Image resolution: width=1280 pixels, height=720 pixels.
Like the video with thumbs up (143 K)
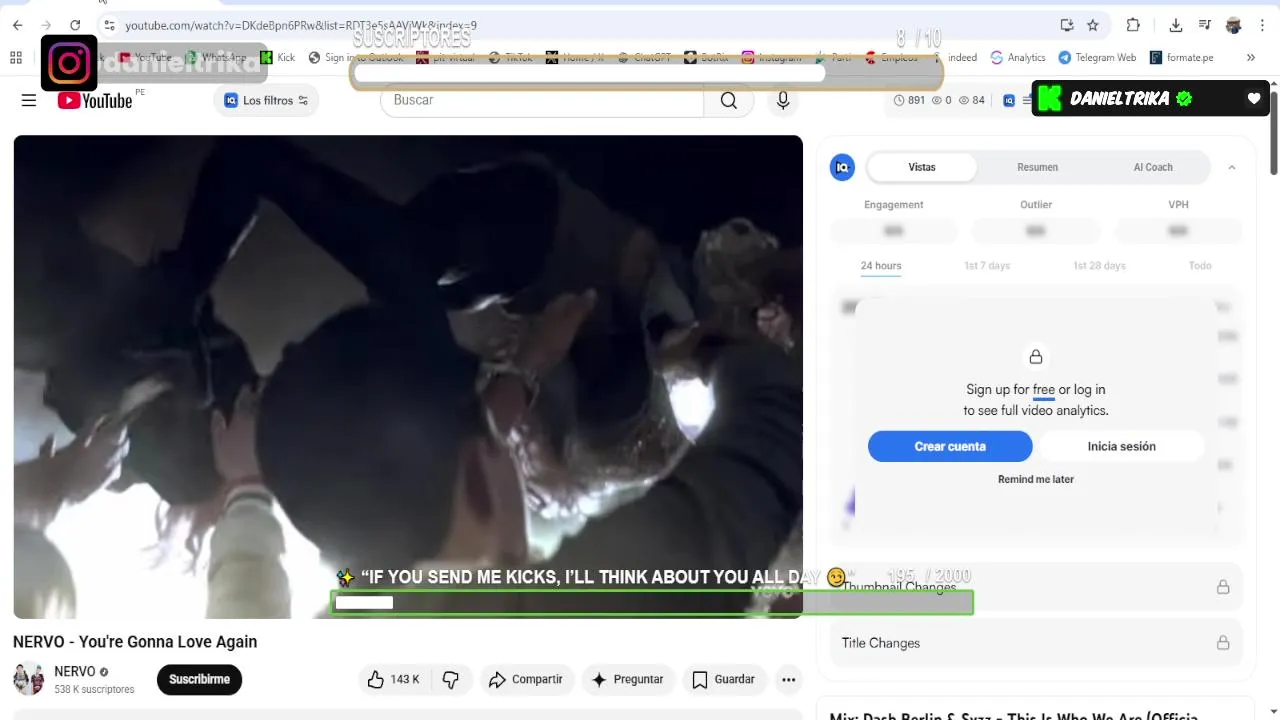coord(393,679)
